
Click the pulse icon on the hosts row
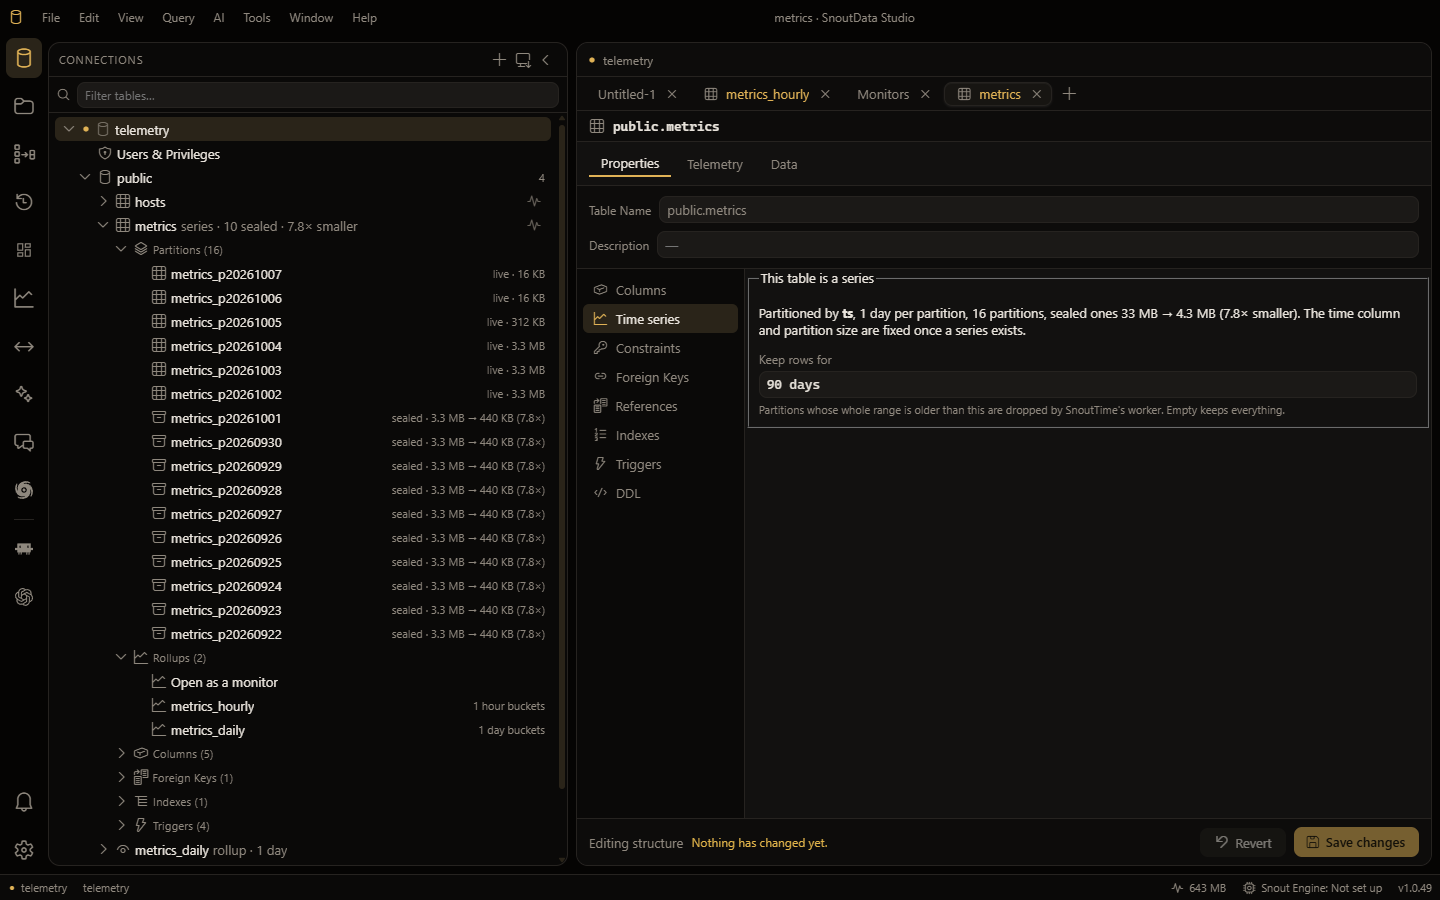(x=534, y=201)
